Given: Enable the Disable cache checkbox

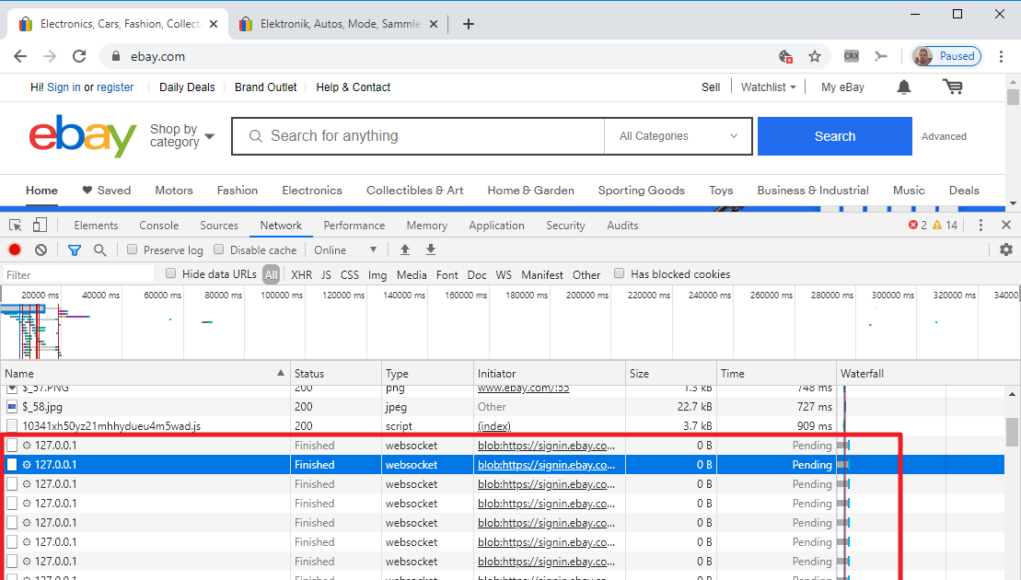Looking at the screenshot, I should tap(219, 250).
